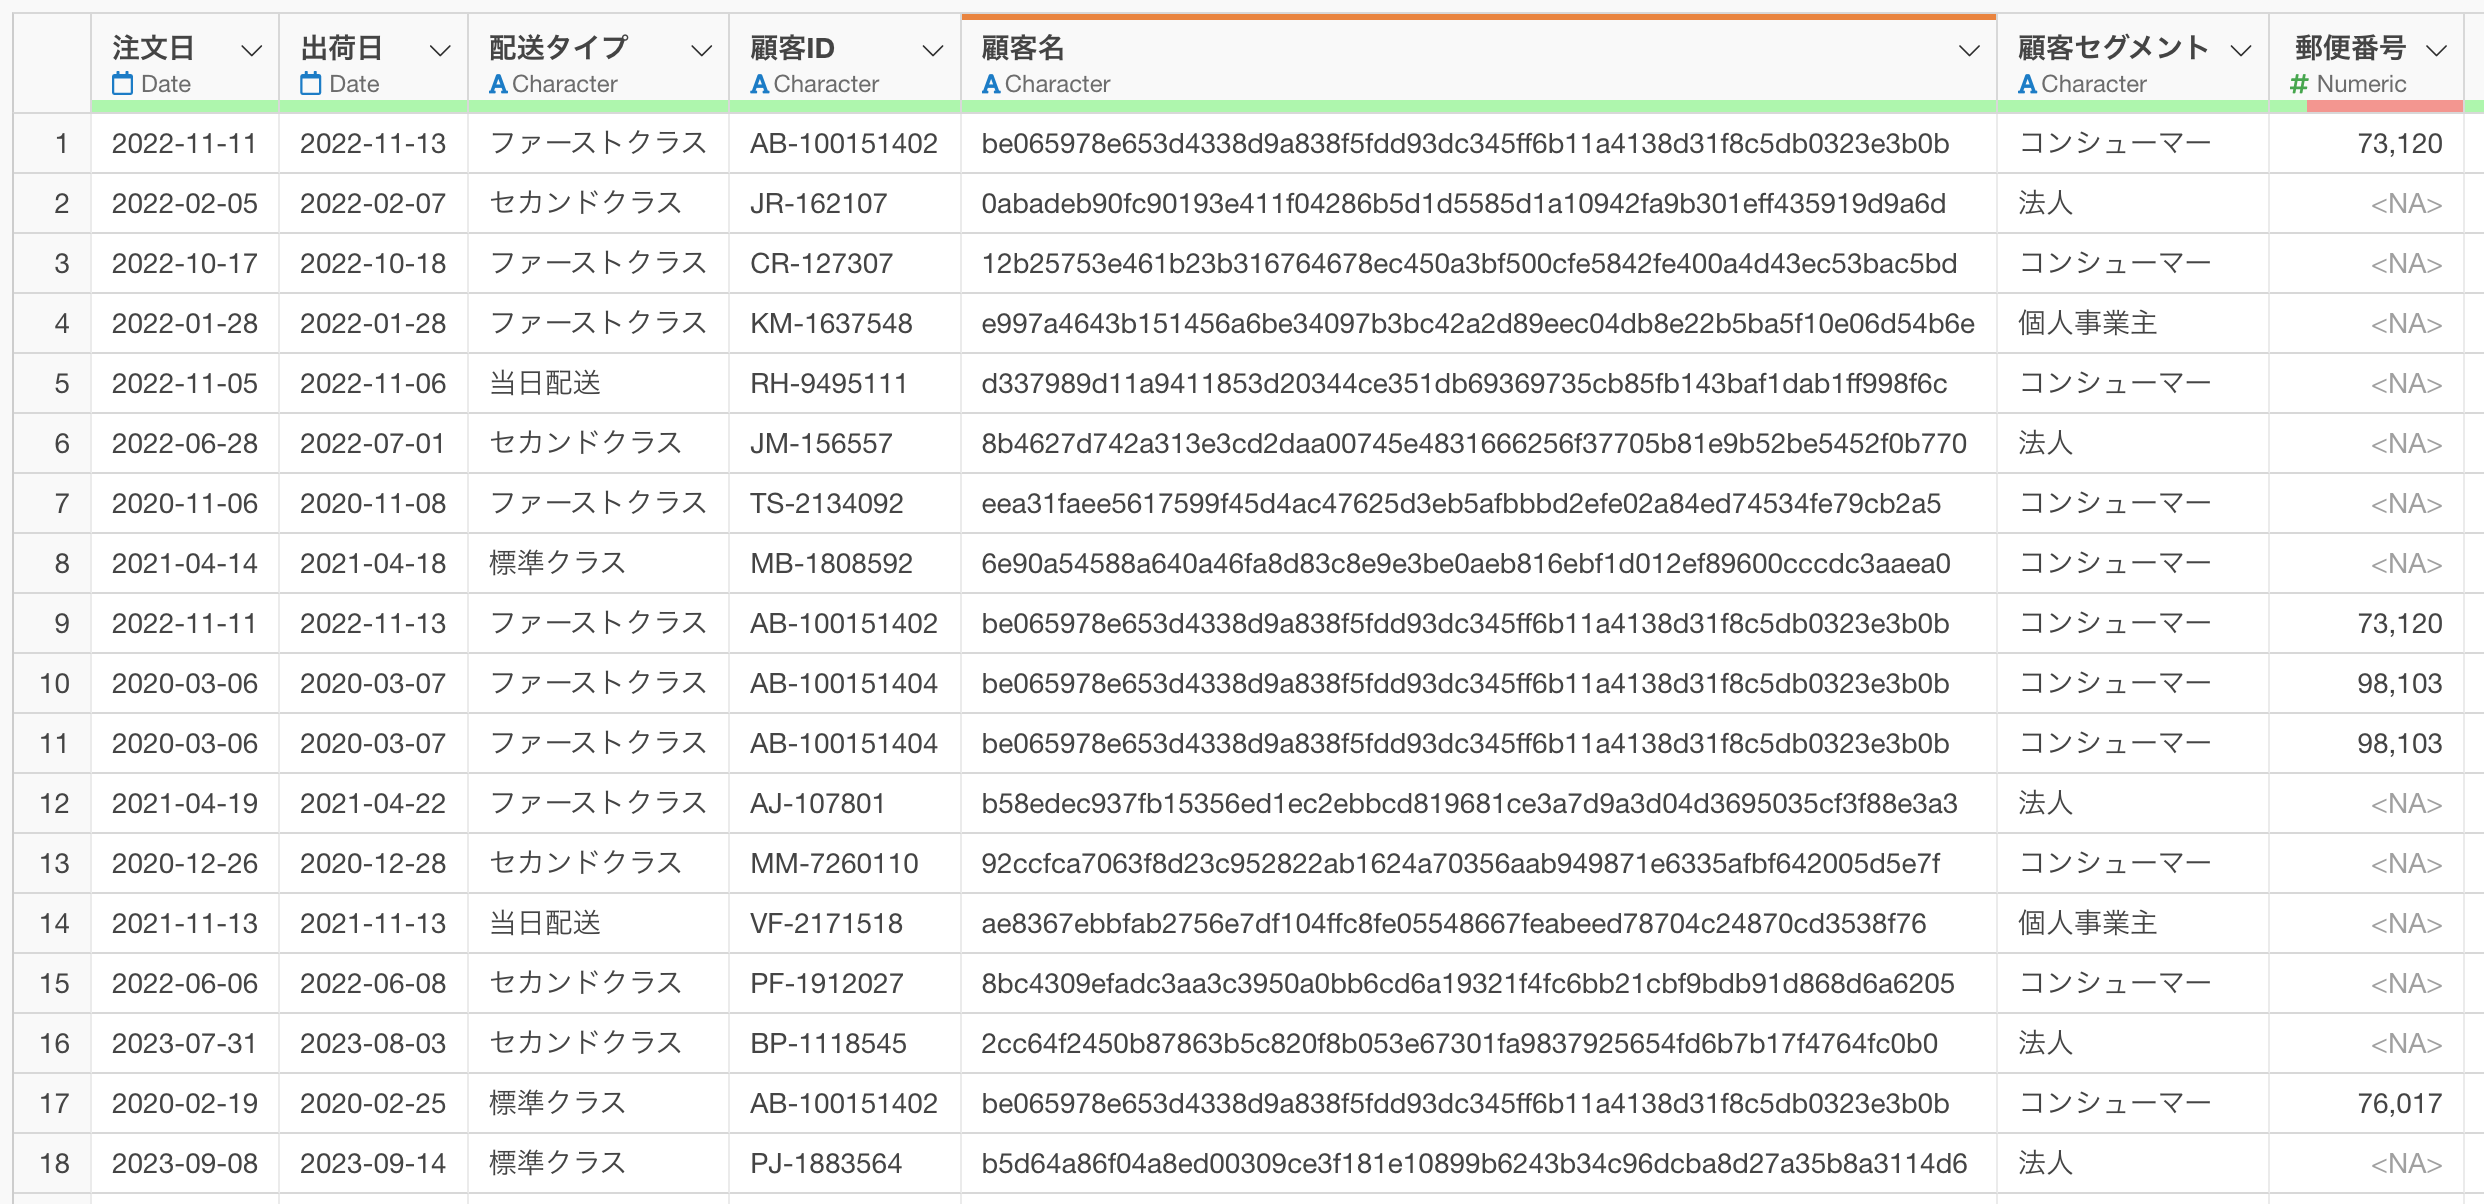Click Character type icon under 配送タイプ
Screen dimensions: 2484x1204
(498, 84)
